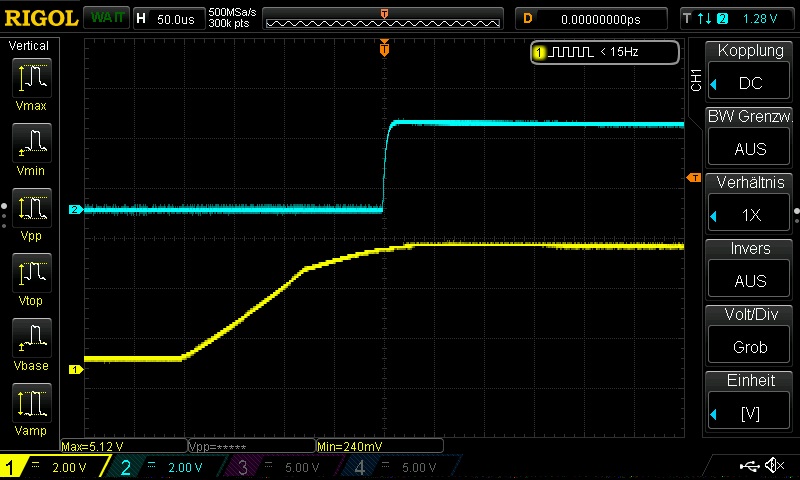Toggle the muted speaker icon

click(x=775, y=465)
